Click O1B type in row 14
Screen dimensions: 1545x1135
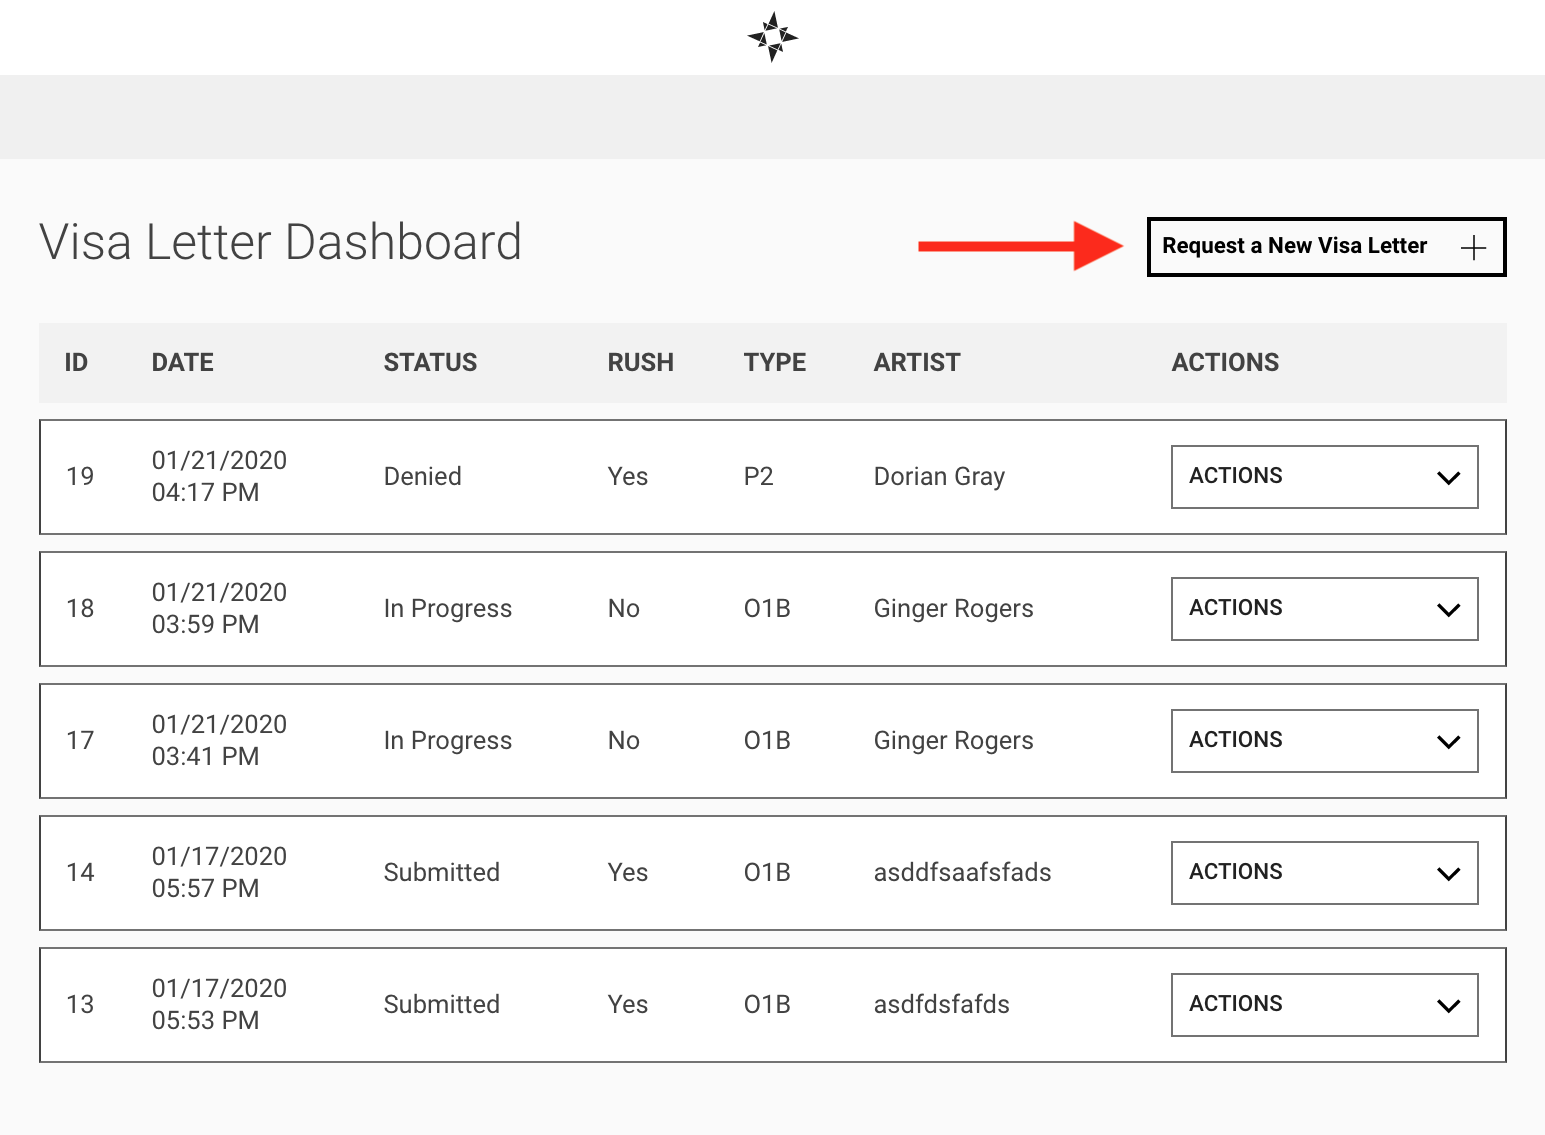(767, 872)
